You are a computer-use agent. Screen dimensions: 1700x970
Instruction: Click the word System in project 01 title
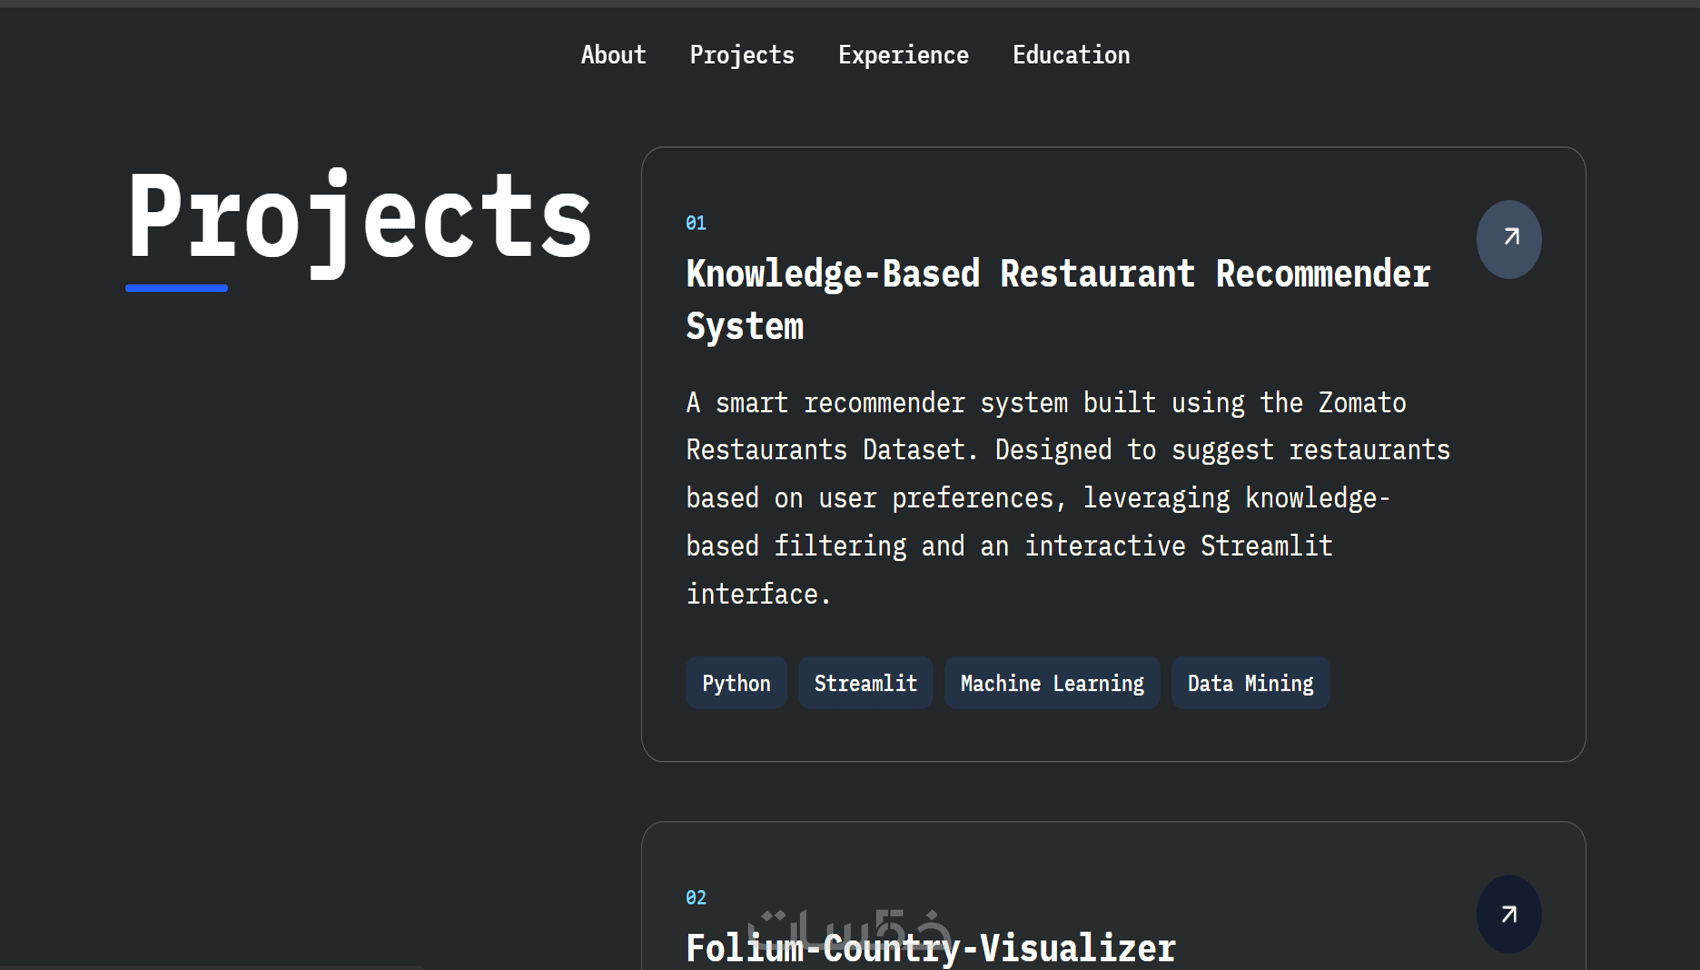pos(744,327)
